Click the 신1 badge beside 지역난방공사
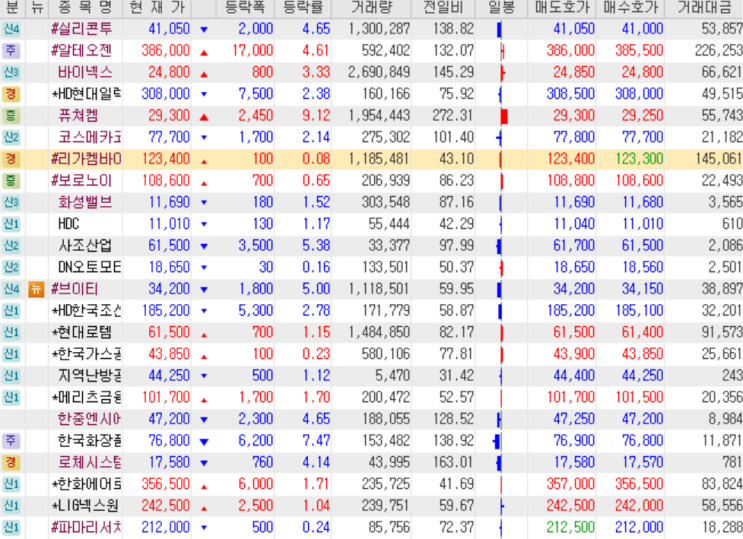 11,376
